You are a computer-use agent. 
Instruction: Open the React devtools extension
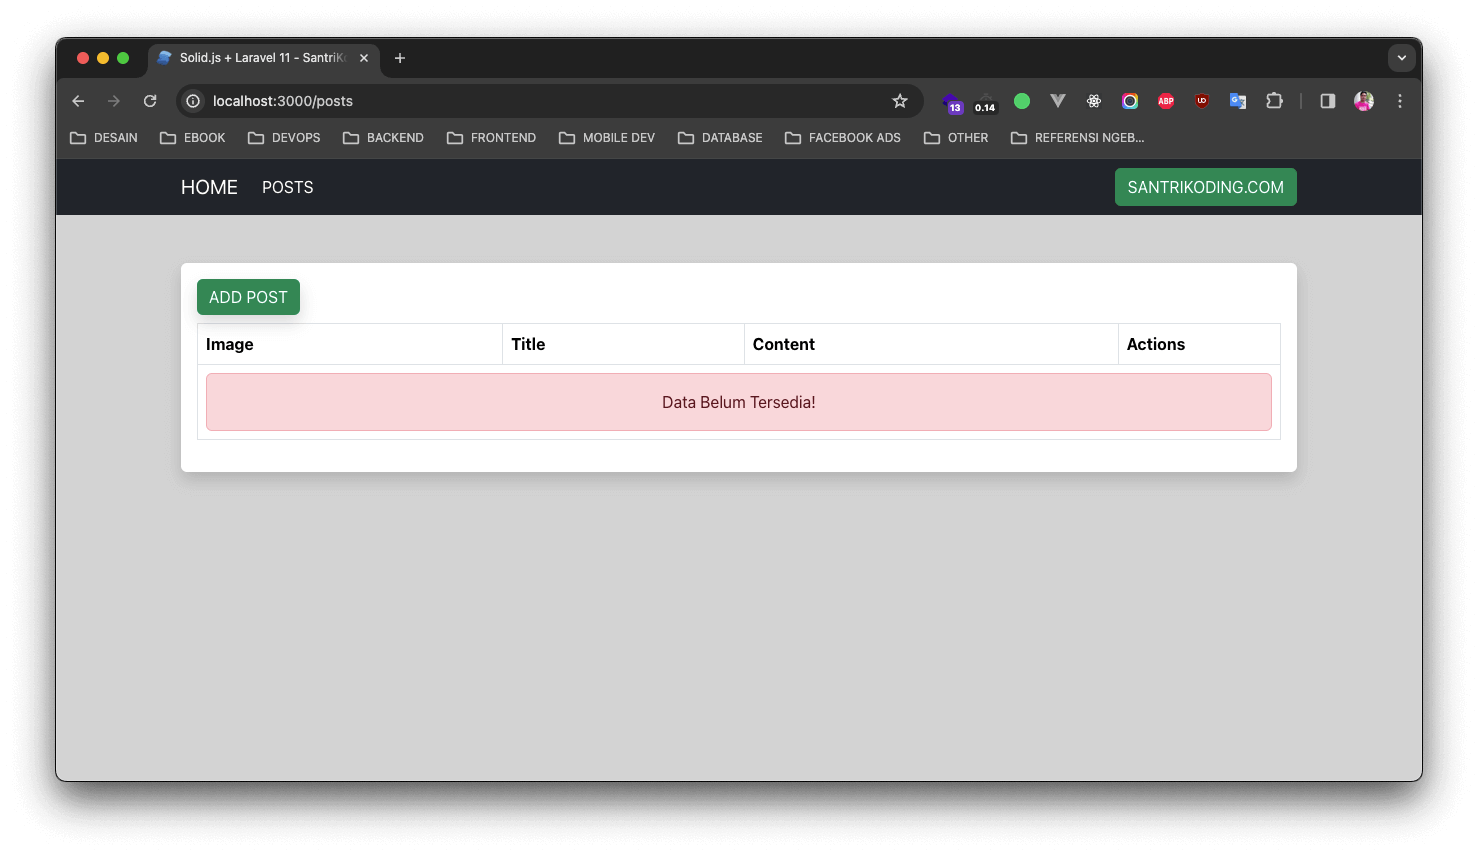[1094, 101]
